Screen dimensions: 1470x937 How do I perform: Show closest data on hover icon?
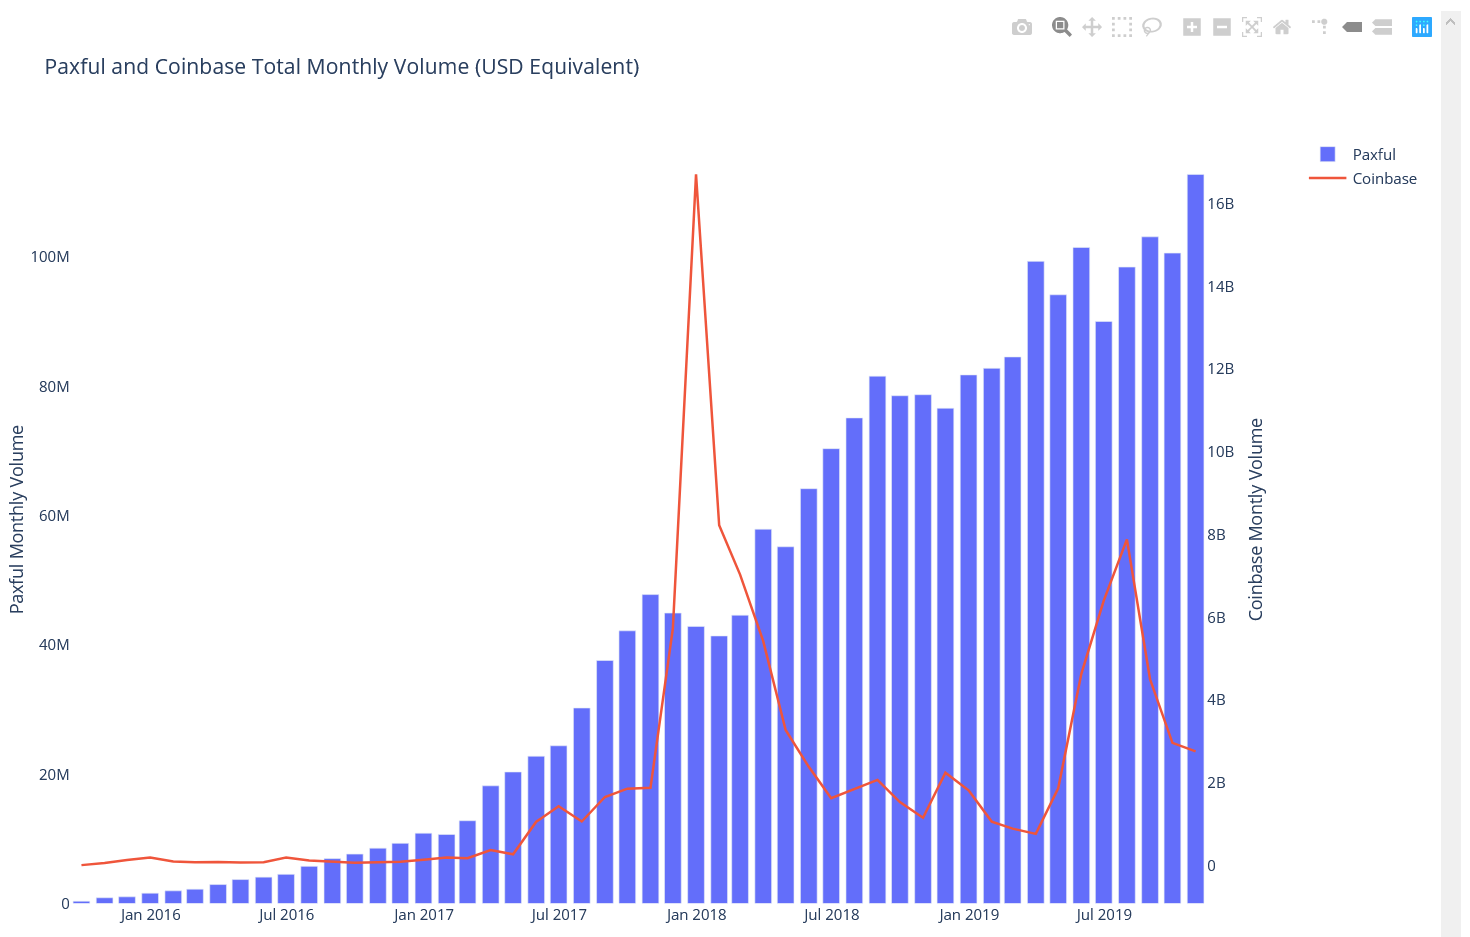[1352, 27]
